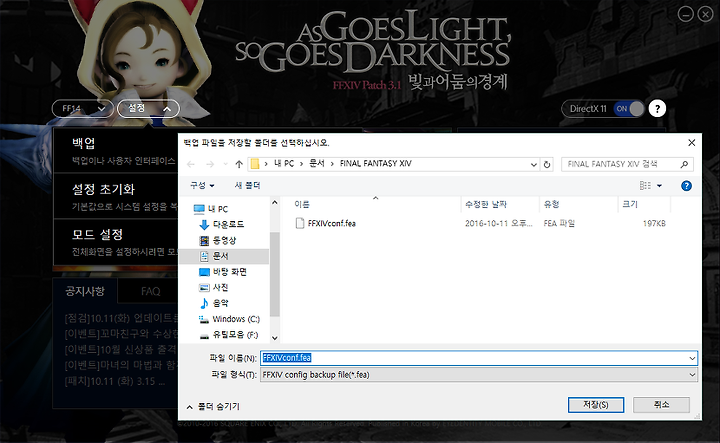This screenshot has width=720, height=443.
Task: Open 동영상 folder in navigation pane
Action: [218, 240]
